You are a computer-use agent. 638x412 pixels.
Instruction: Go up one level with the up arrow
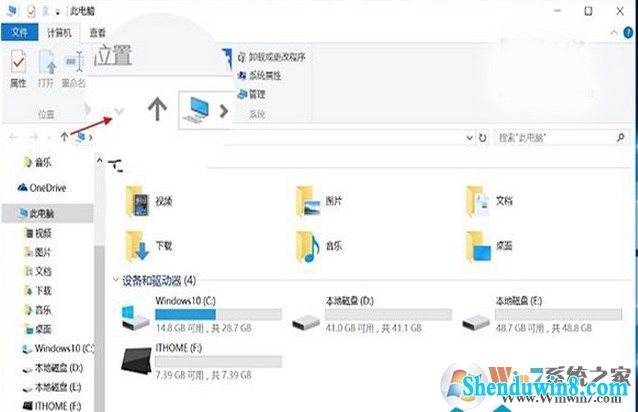(x=64, y=137)
